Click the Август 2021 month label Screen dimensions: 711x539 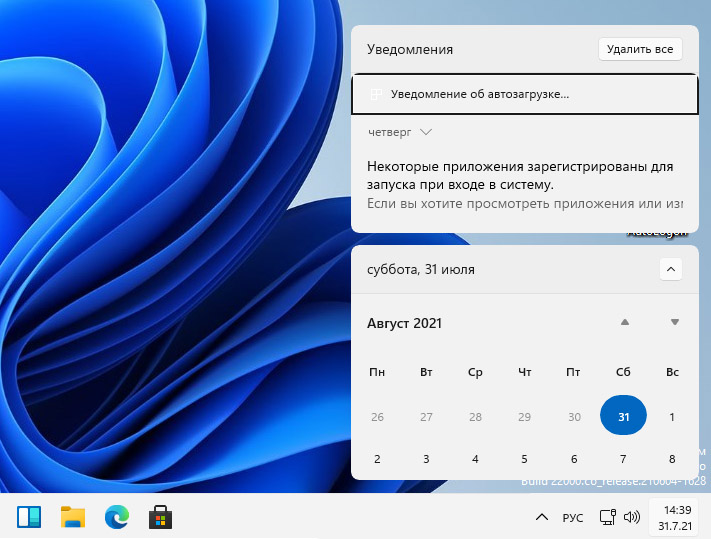pyautogui.click(x=404, y=323)
